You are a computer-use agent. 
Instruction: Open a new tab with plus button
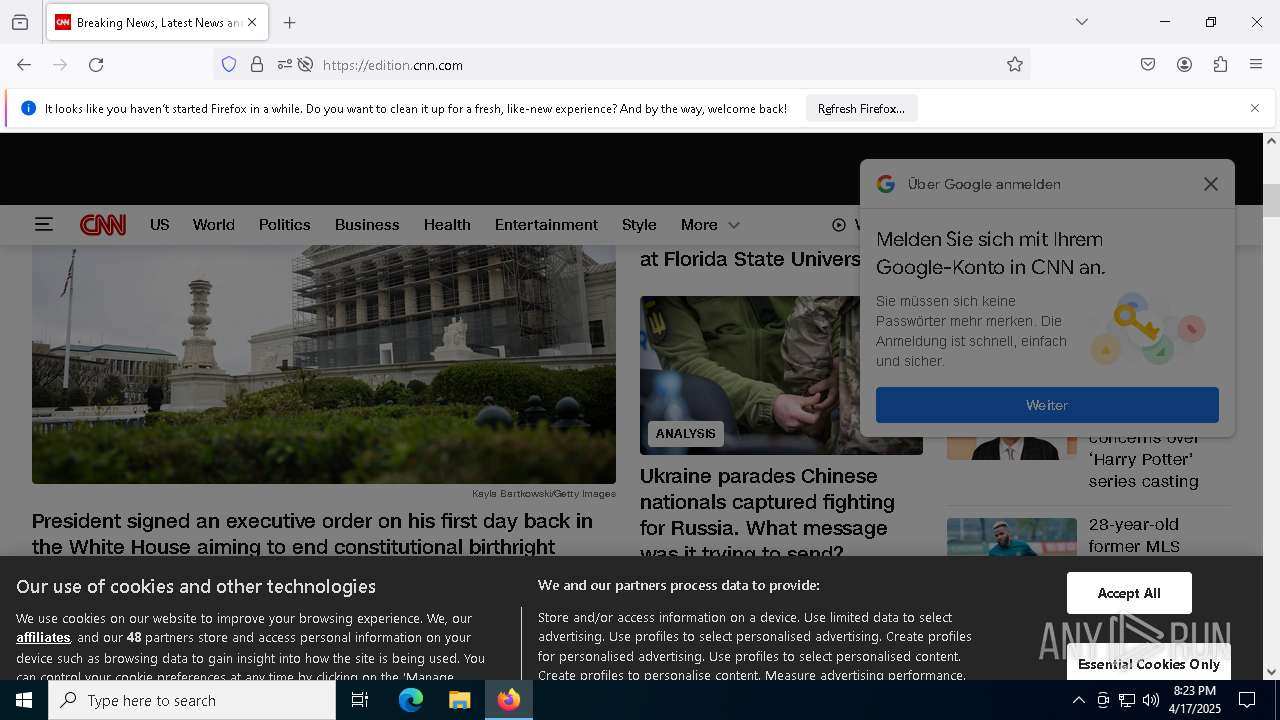click(x=290, y=22)
